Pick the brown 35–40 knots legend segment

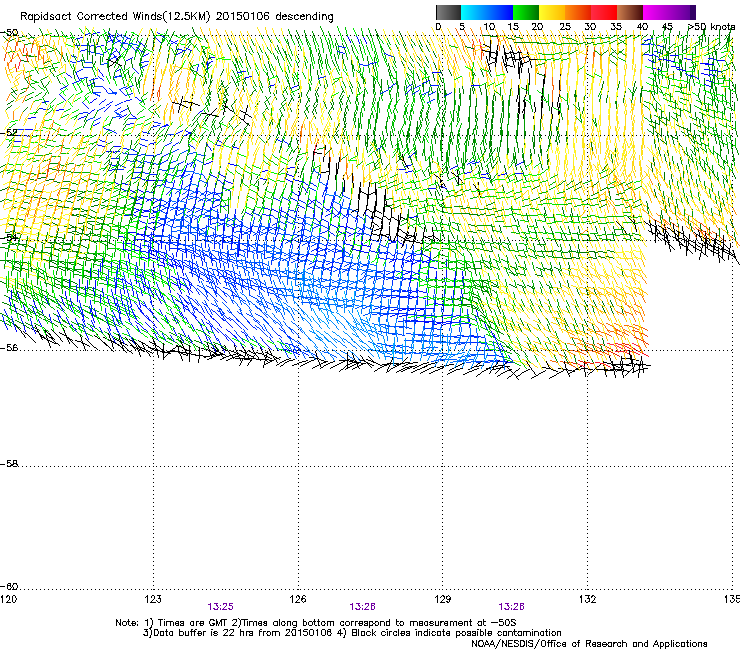click(630, 12)
